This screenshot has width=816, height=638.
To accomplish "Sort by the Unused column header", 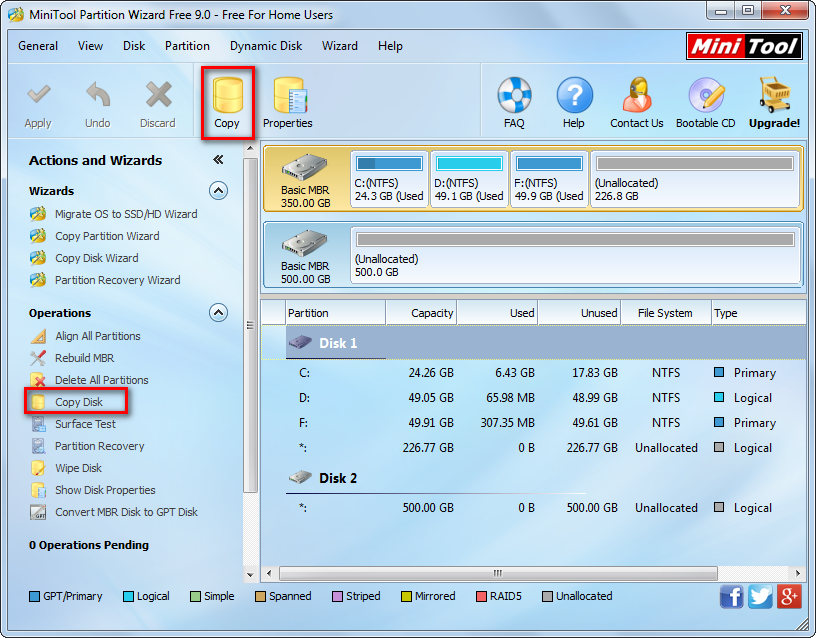I will pyautogui.click(x=579, y=313).
